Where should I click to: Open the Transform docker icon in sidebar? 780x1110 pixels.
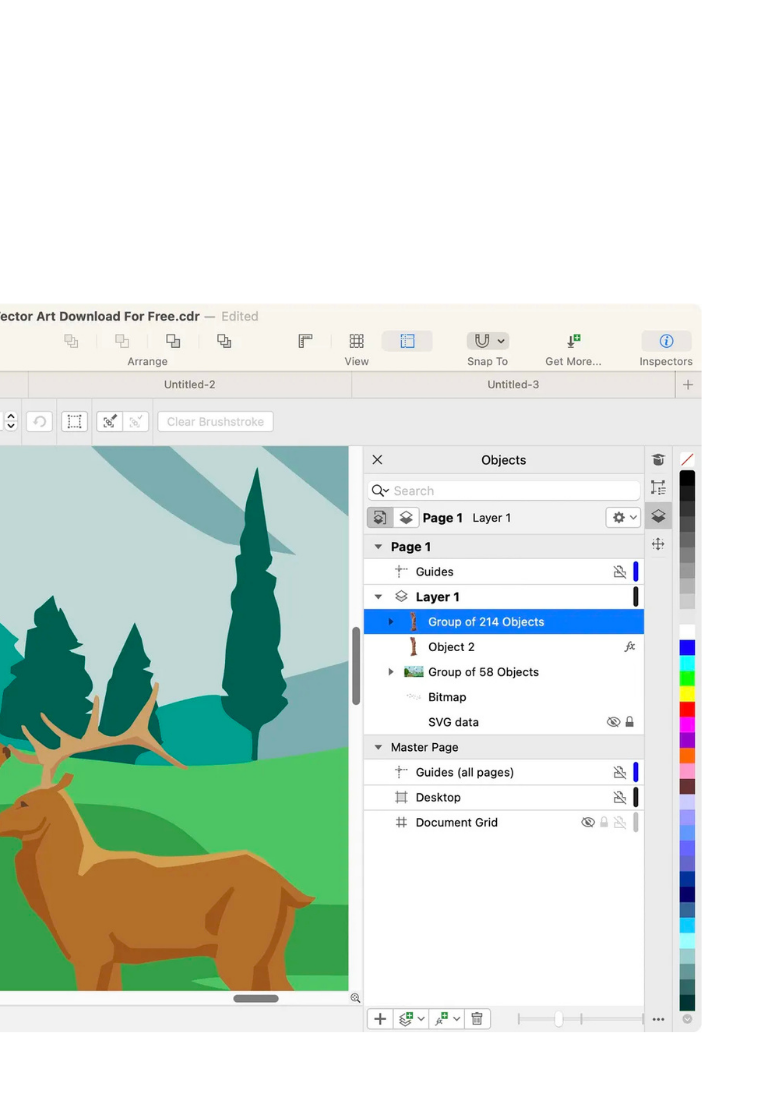(x=658, y=544)
